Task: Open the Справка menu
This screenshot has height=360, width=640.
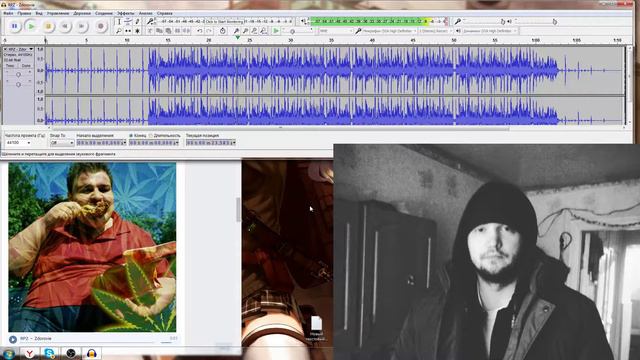Action: coord(164,13)
